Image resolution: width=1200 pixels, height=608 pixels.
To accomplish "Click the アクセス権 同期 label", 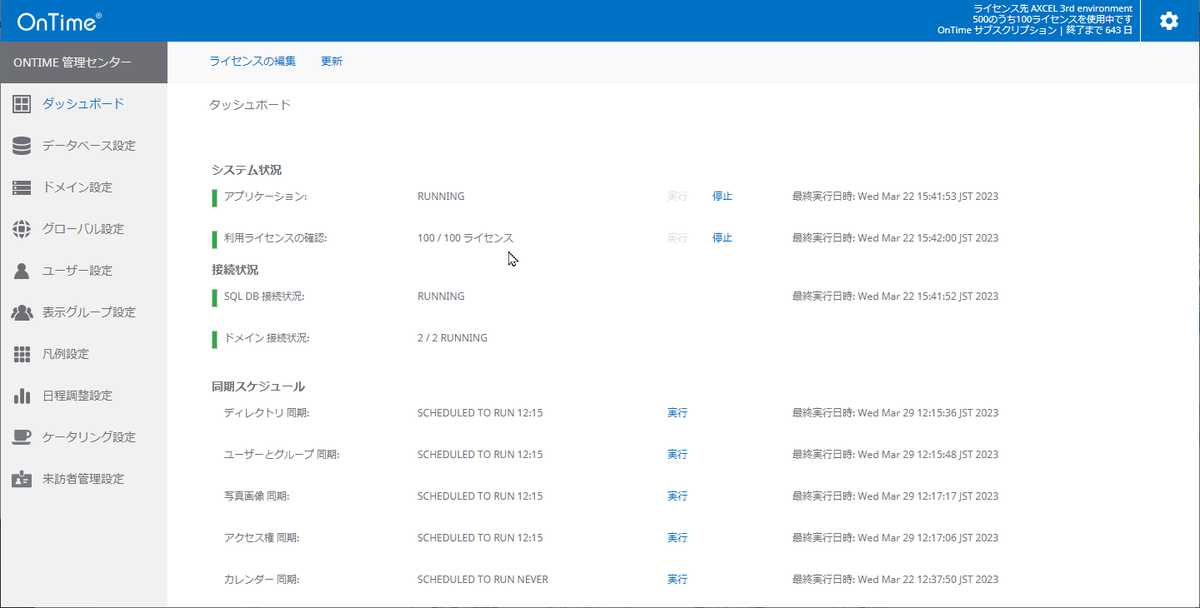I will 261,538.
